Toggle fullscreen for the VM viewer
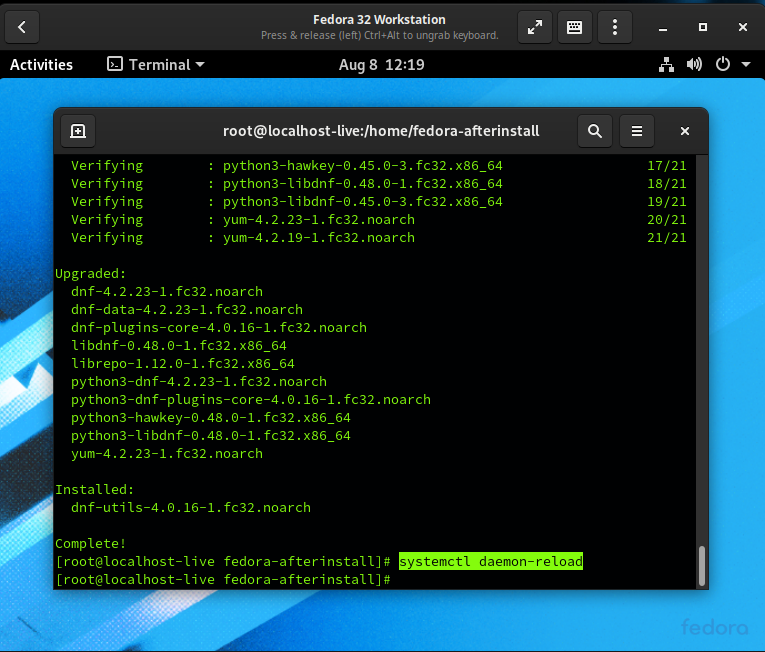The width and height of the screenshot is (765, 652). [535, 27]
